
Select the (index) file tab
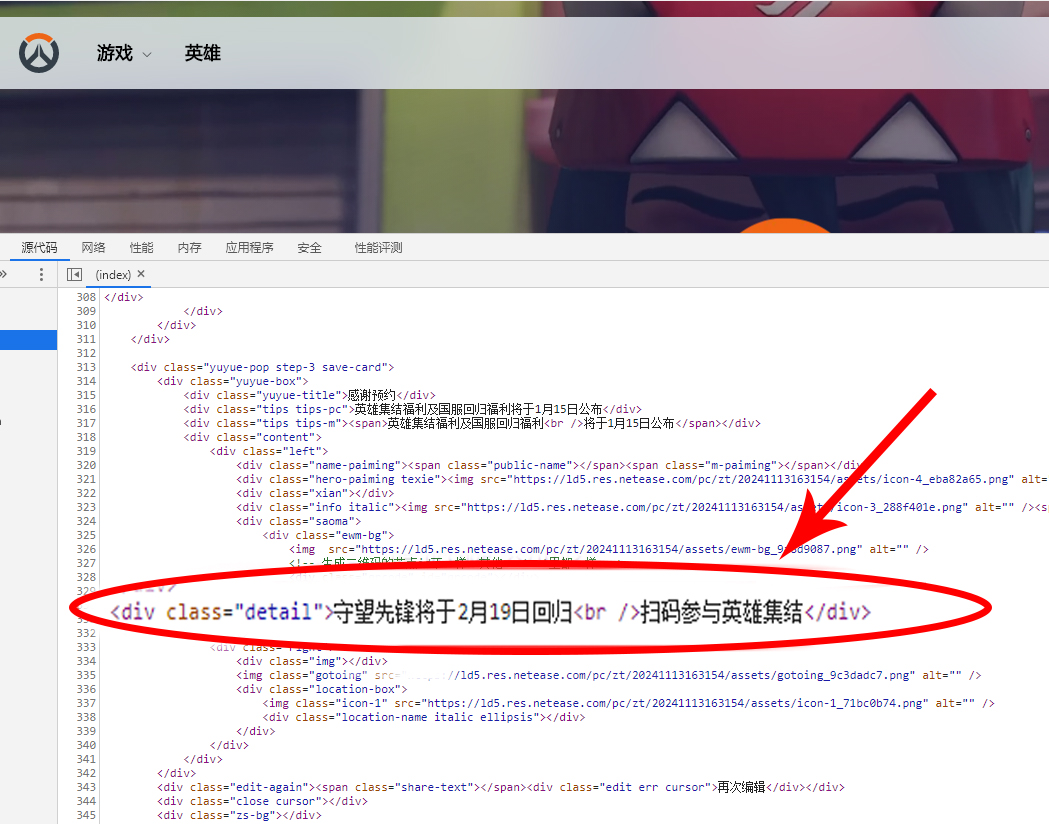113,274
